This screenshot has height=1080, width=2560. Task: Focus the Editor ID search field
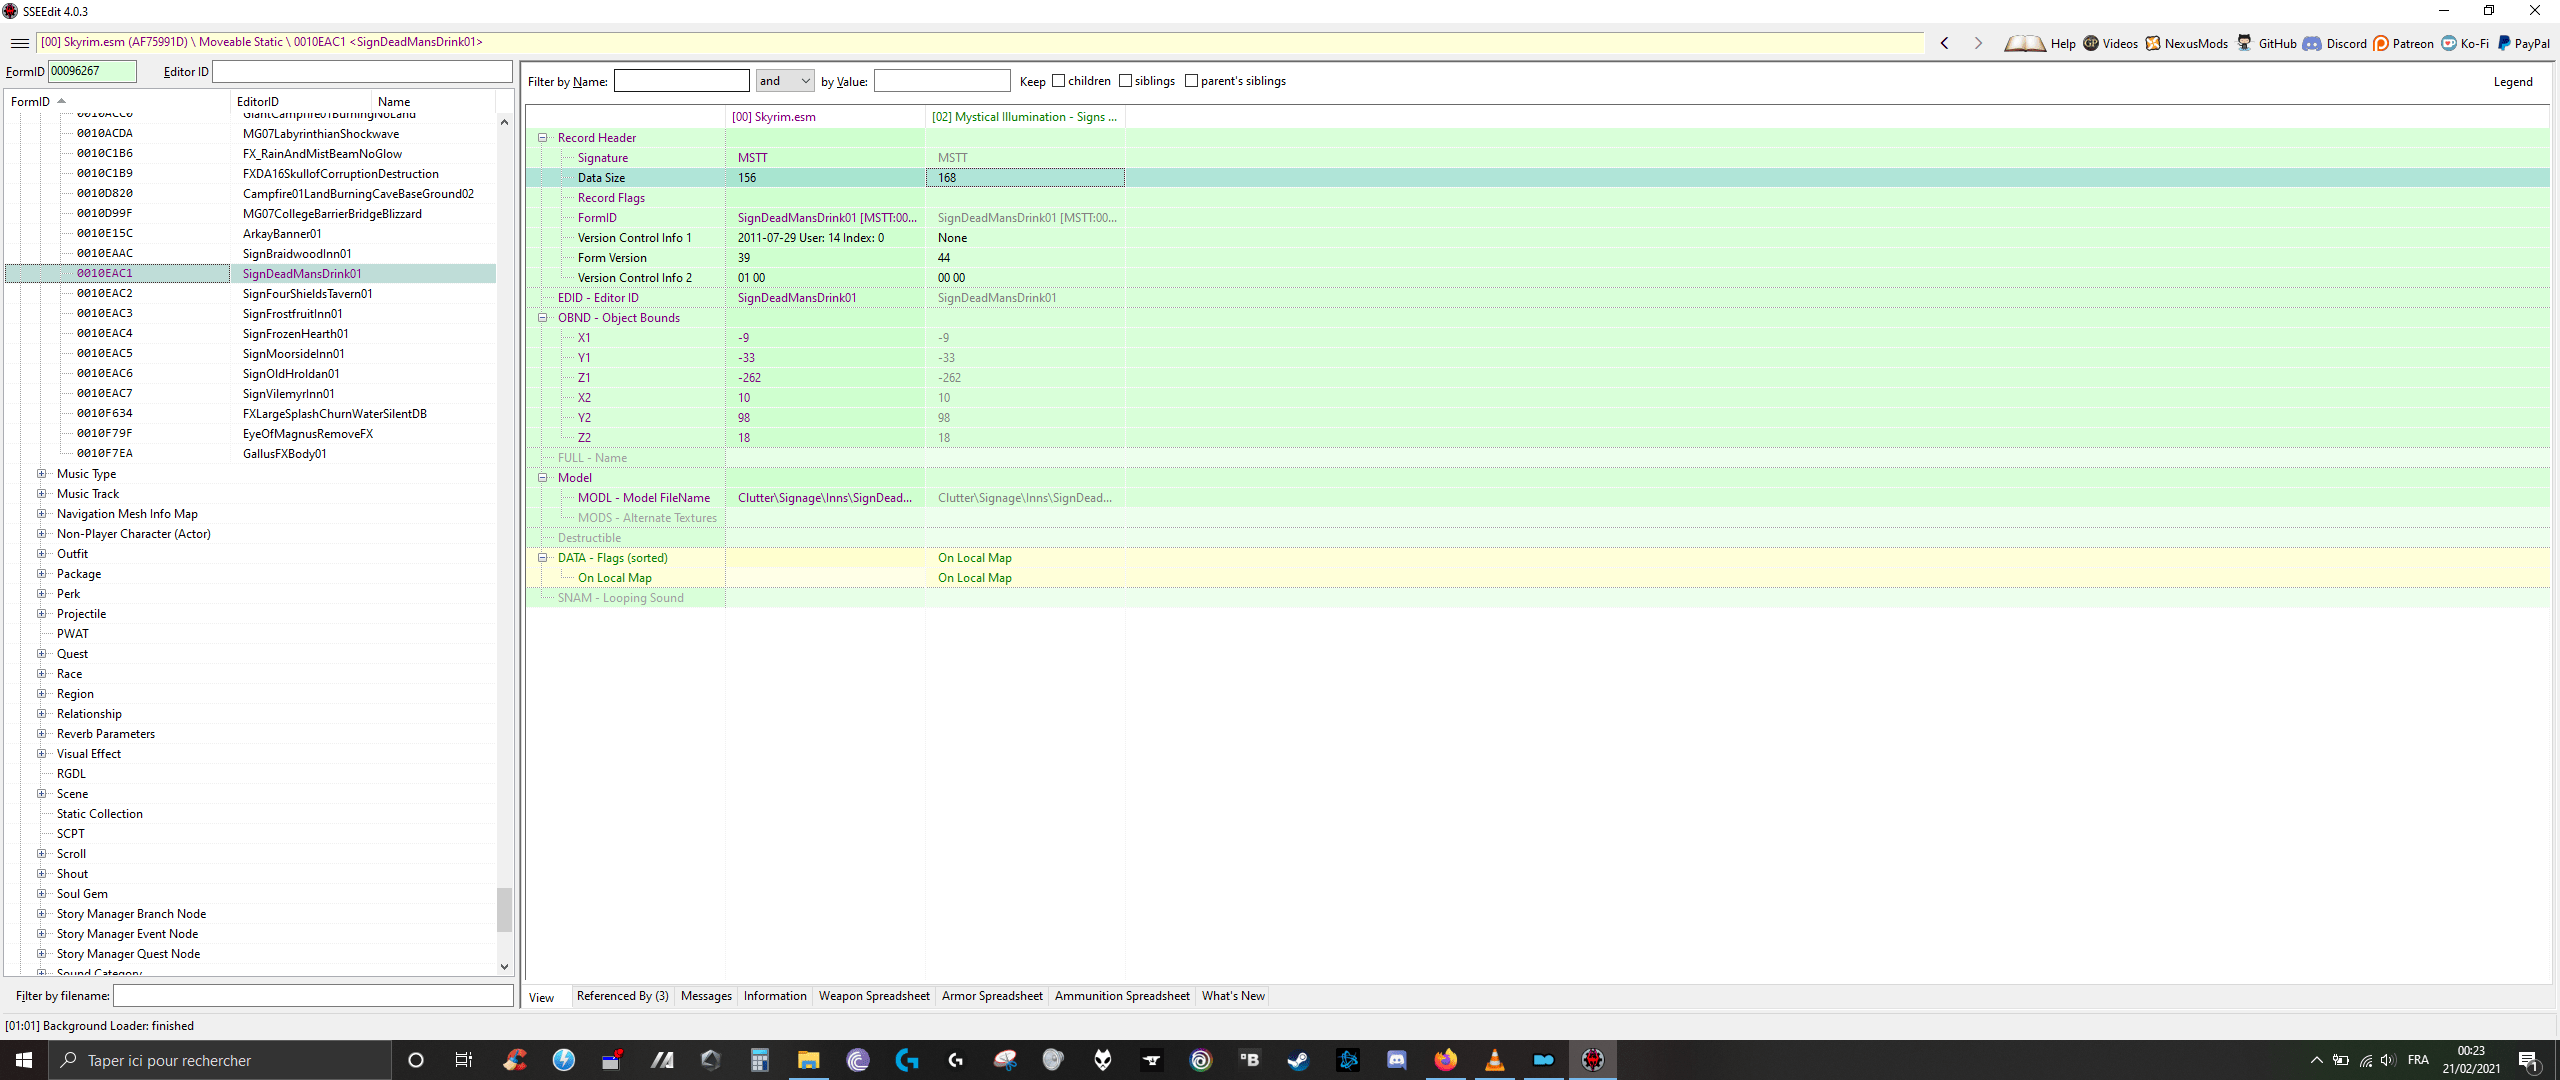(x=362, y=71)
